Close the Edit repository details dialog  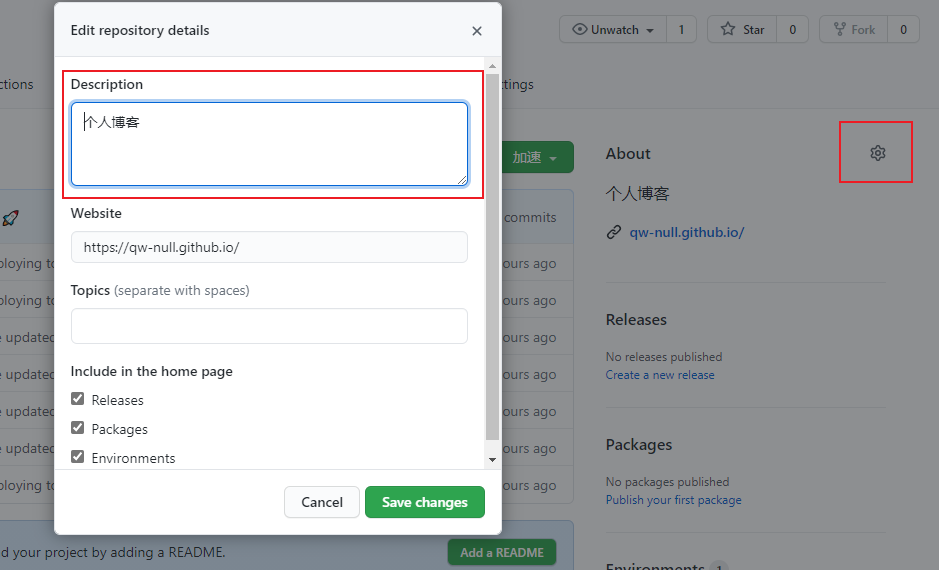click(477, 31)
